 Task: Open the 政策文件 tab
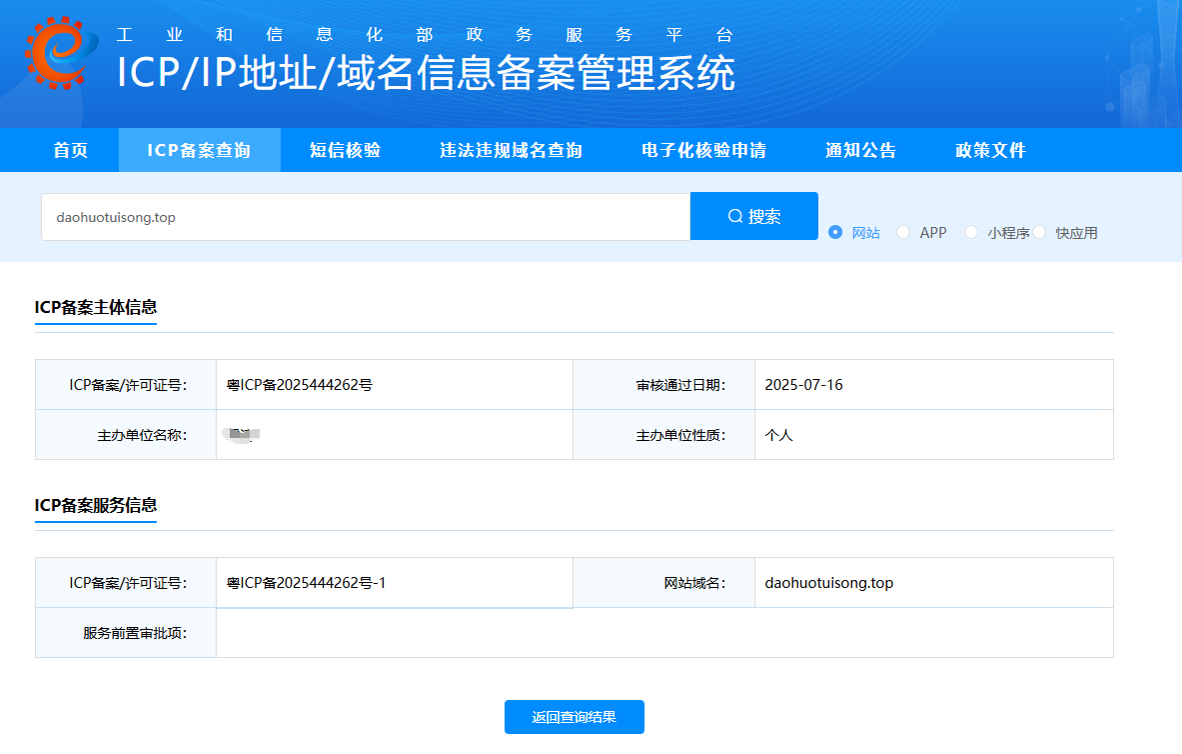991,150
